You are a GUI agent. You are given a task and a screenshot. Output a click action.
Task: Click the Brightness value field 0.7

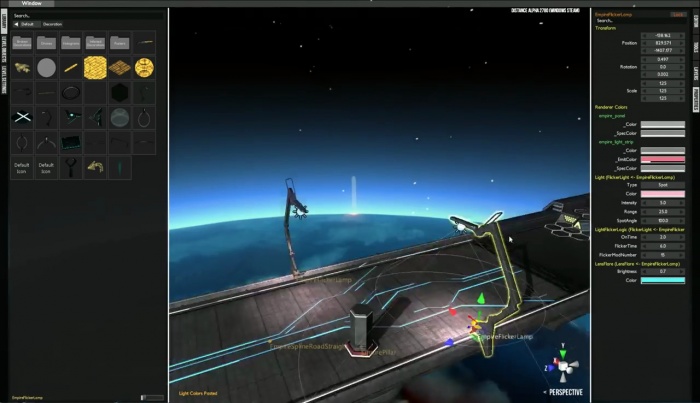663,271
